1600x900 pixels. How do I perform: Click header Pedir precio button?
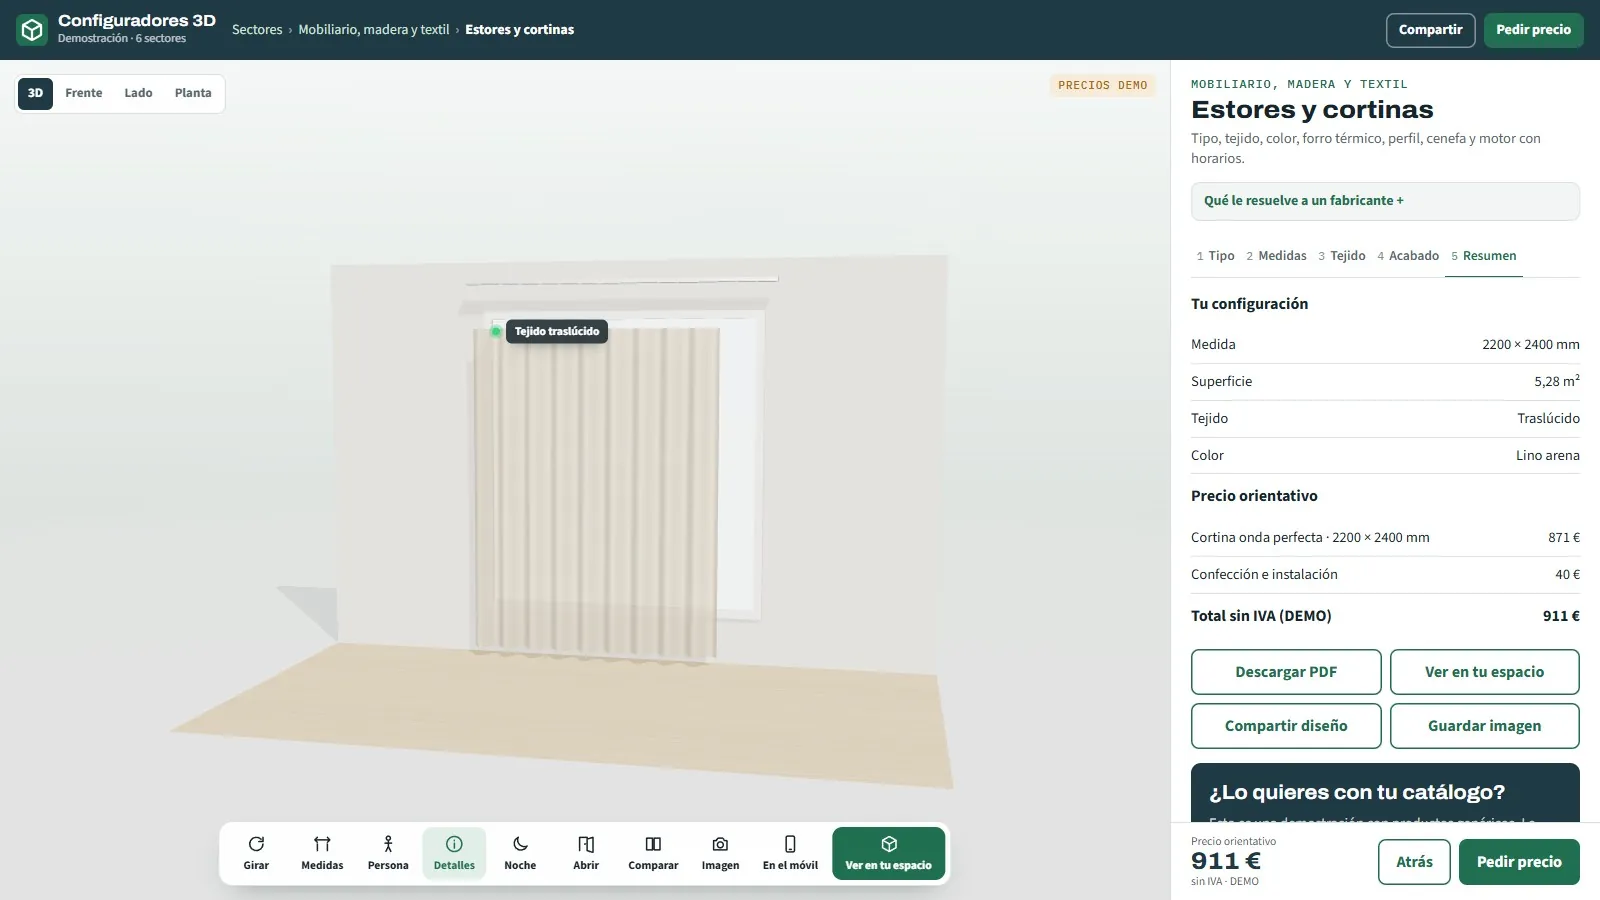click(x=1533, y=30)
